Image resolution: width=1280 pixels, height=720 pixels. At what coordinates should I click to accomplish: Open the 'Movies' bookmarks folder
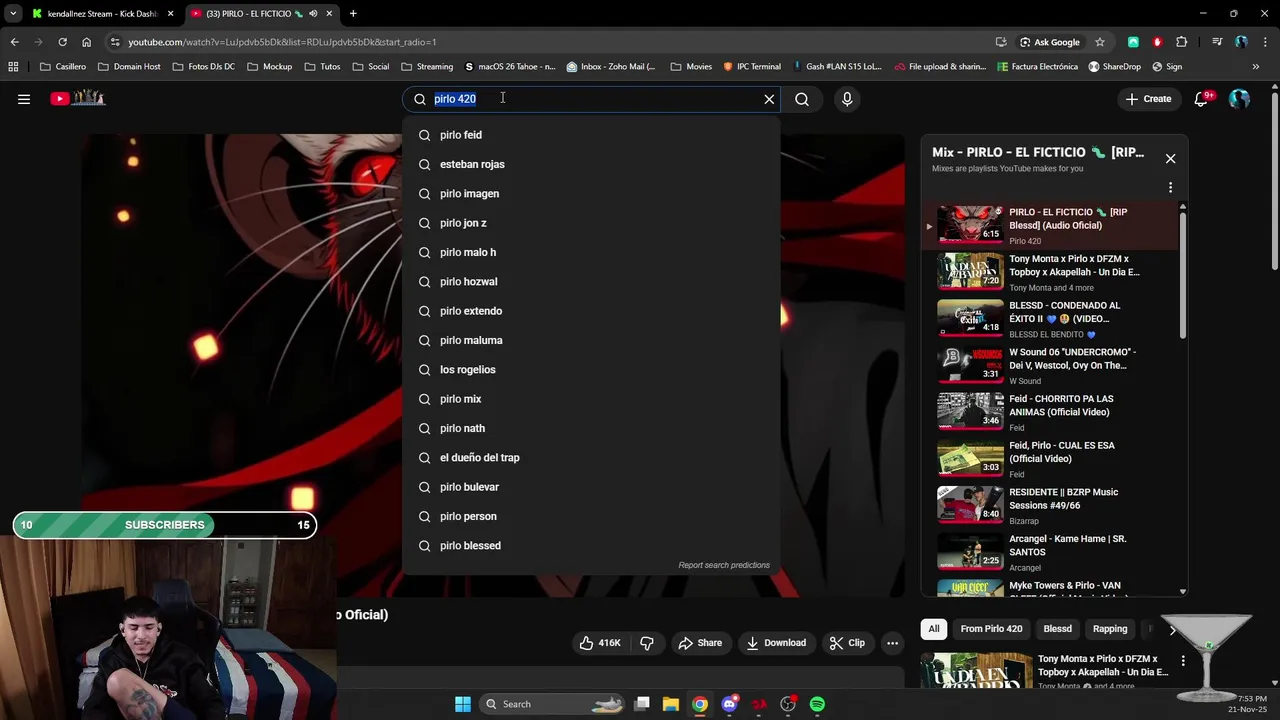(x=692, y=67)
